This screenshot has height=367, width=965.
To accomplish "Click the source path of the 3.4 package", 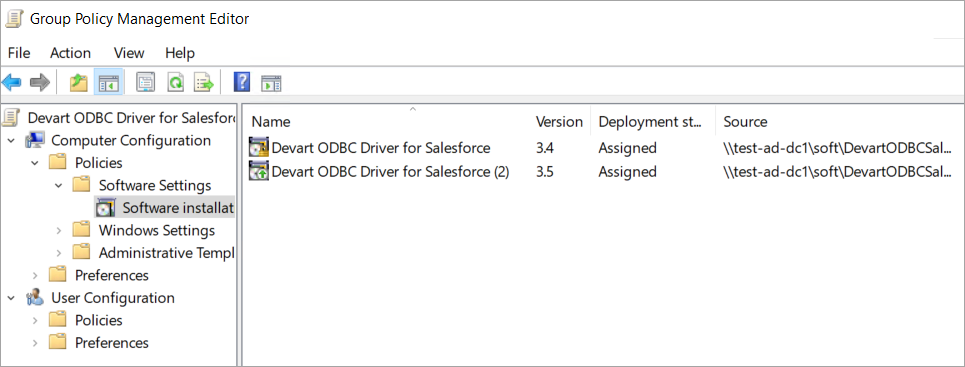I will pos(838,148).
